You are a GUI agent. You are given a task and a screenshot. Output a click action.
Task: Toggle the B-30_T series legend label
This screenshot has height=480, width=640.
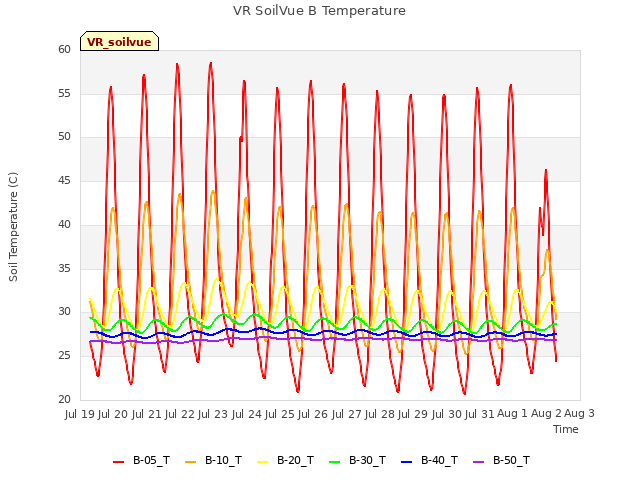click(367, 461)
